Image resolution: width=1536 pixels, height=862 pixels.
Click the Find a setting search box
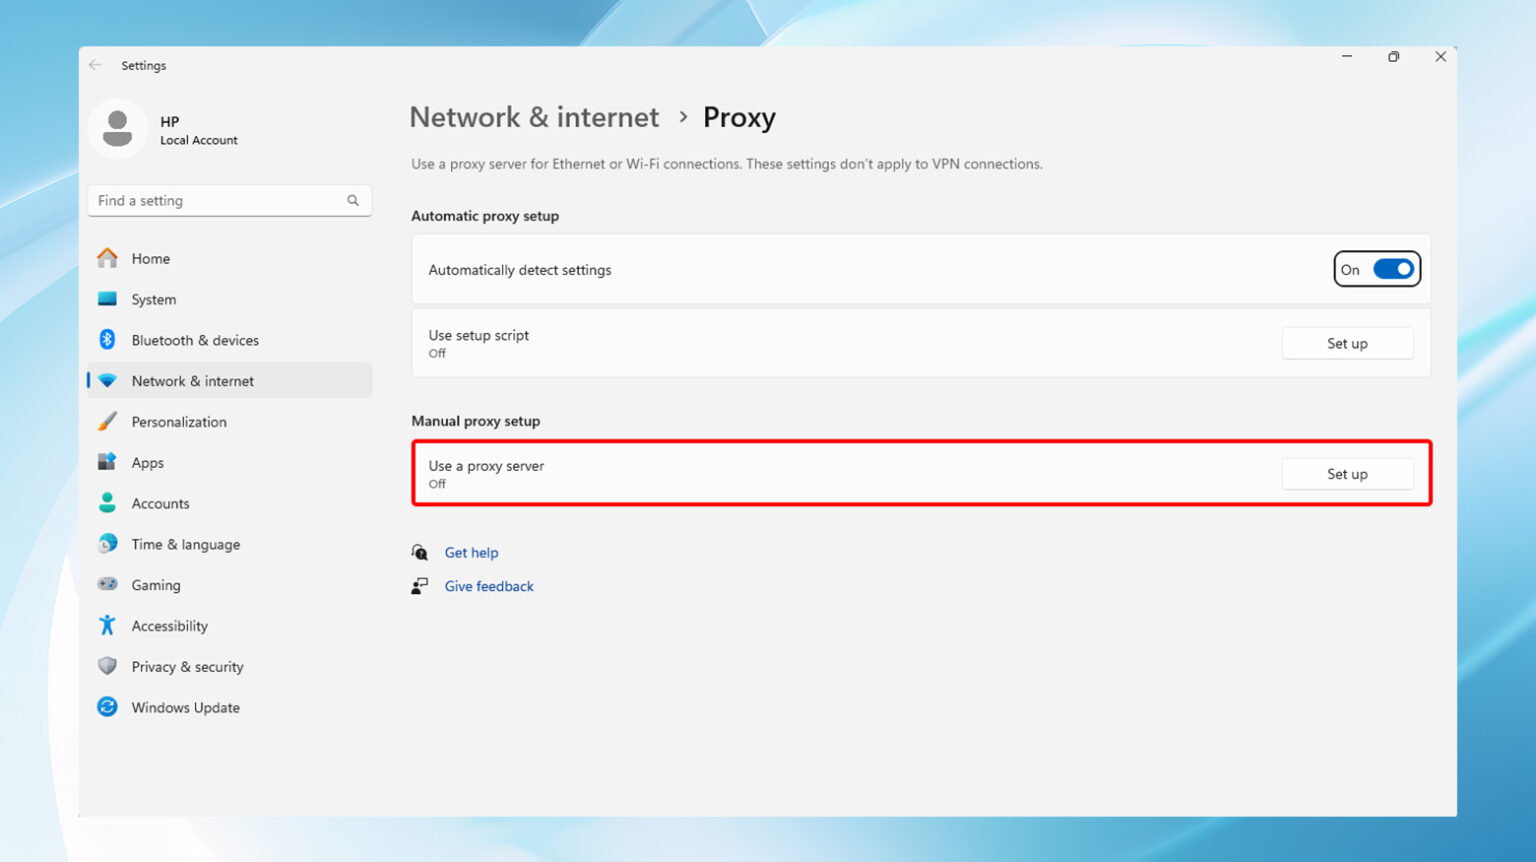tap(220, 201)
